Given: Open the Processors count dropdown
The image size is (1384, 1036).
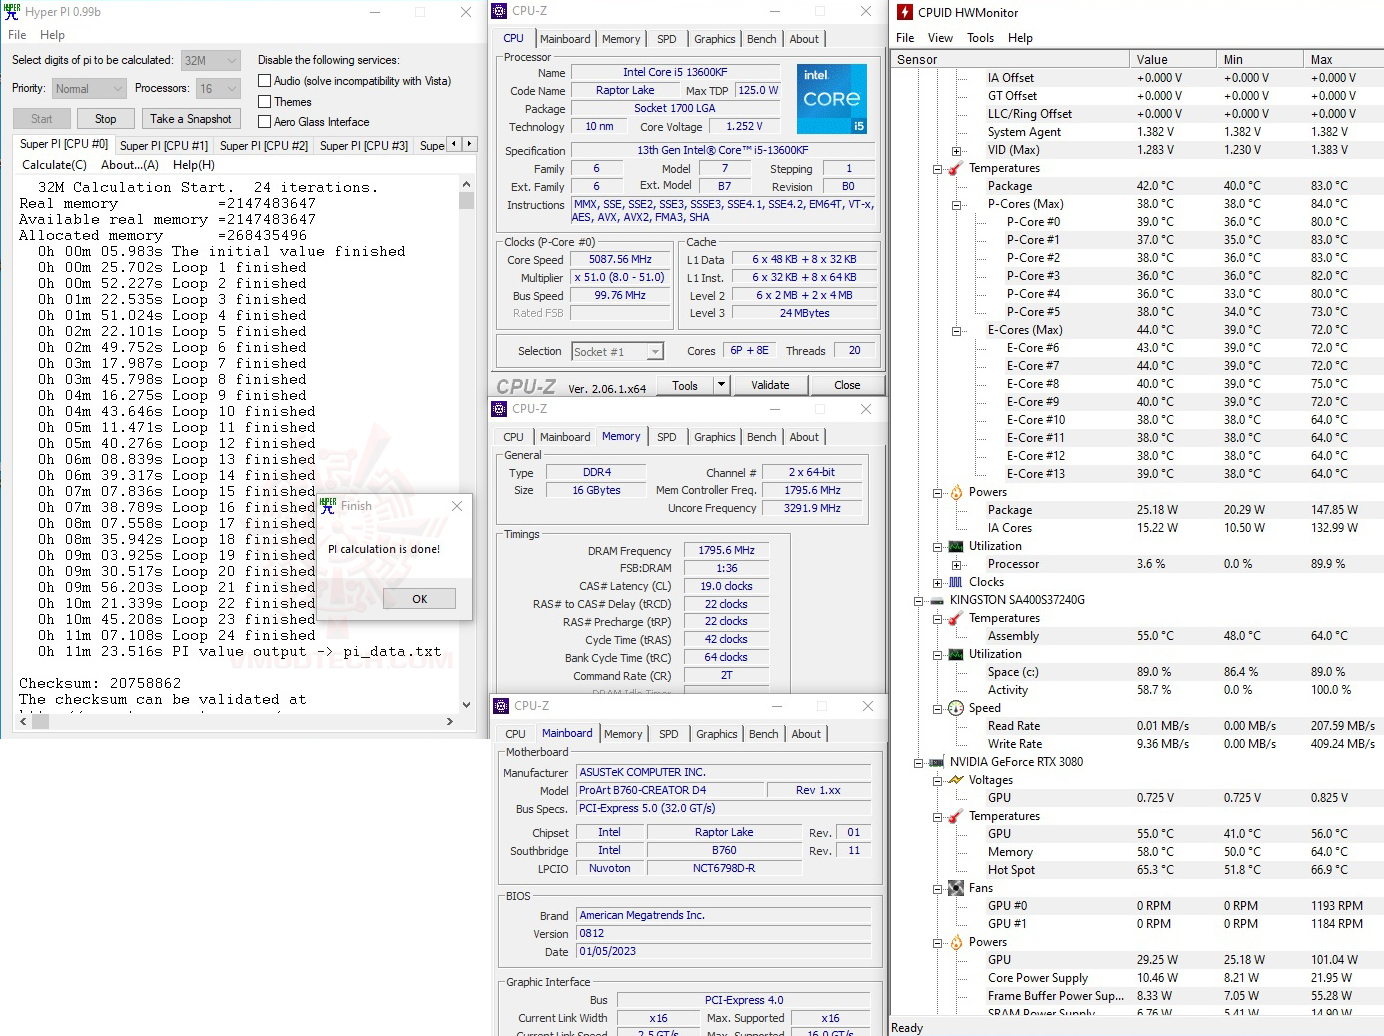Looking at the screenshot, I should [x=219, y=89].
